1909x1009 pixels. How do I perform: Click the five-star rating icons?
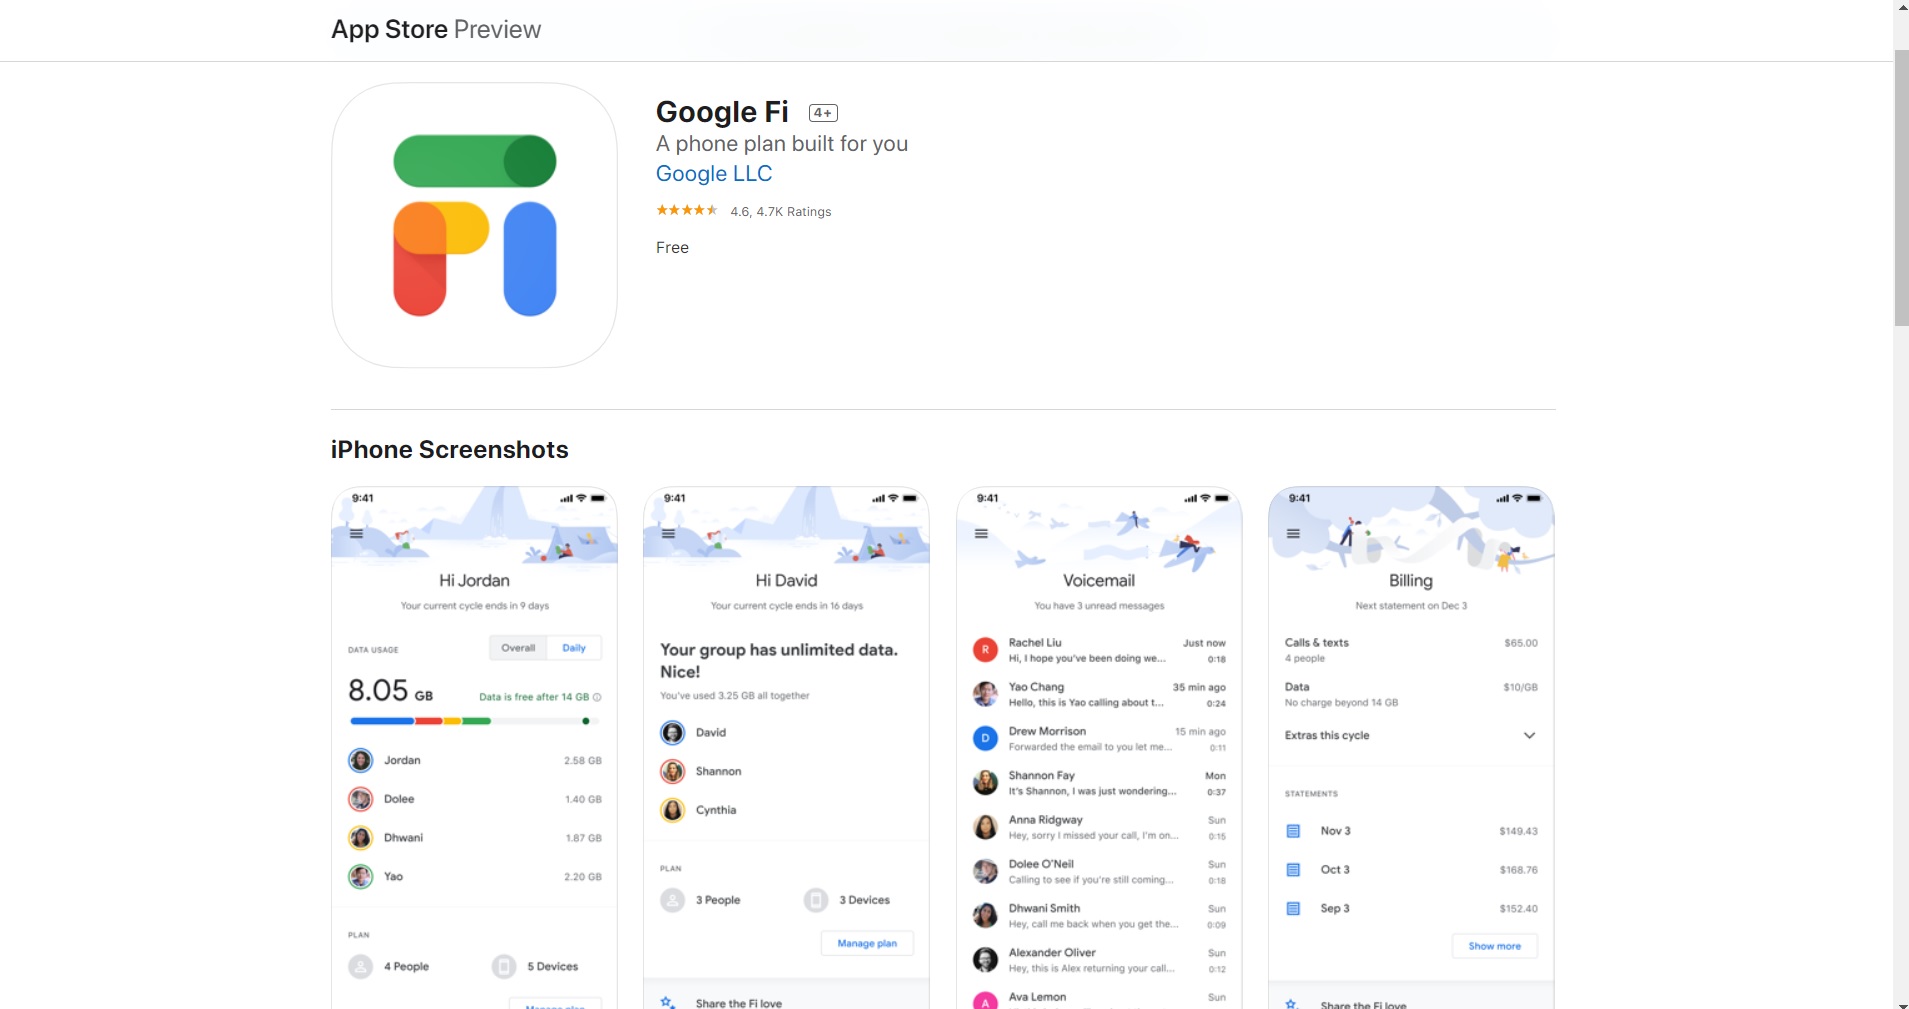tap(687, 211)
